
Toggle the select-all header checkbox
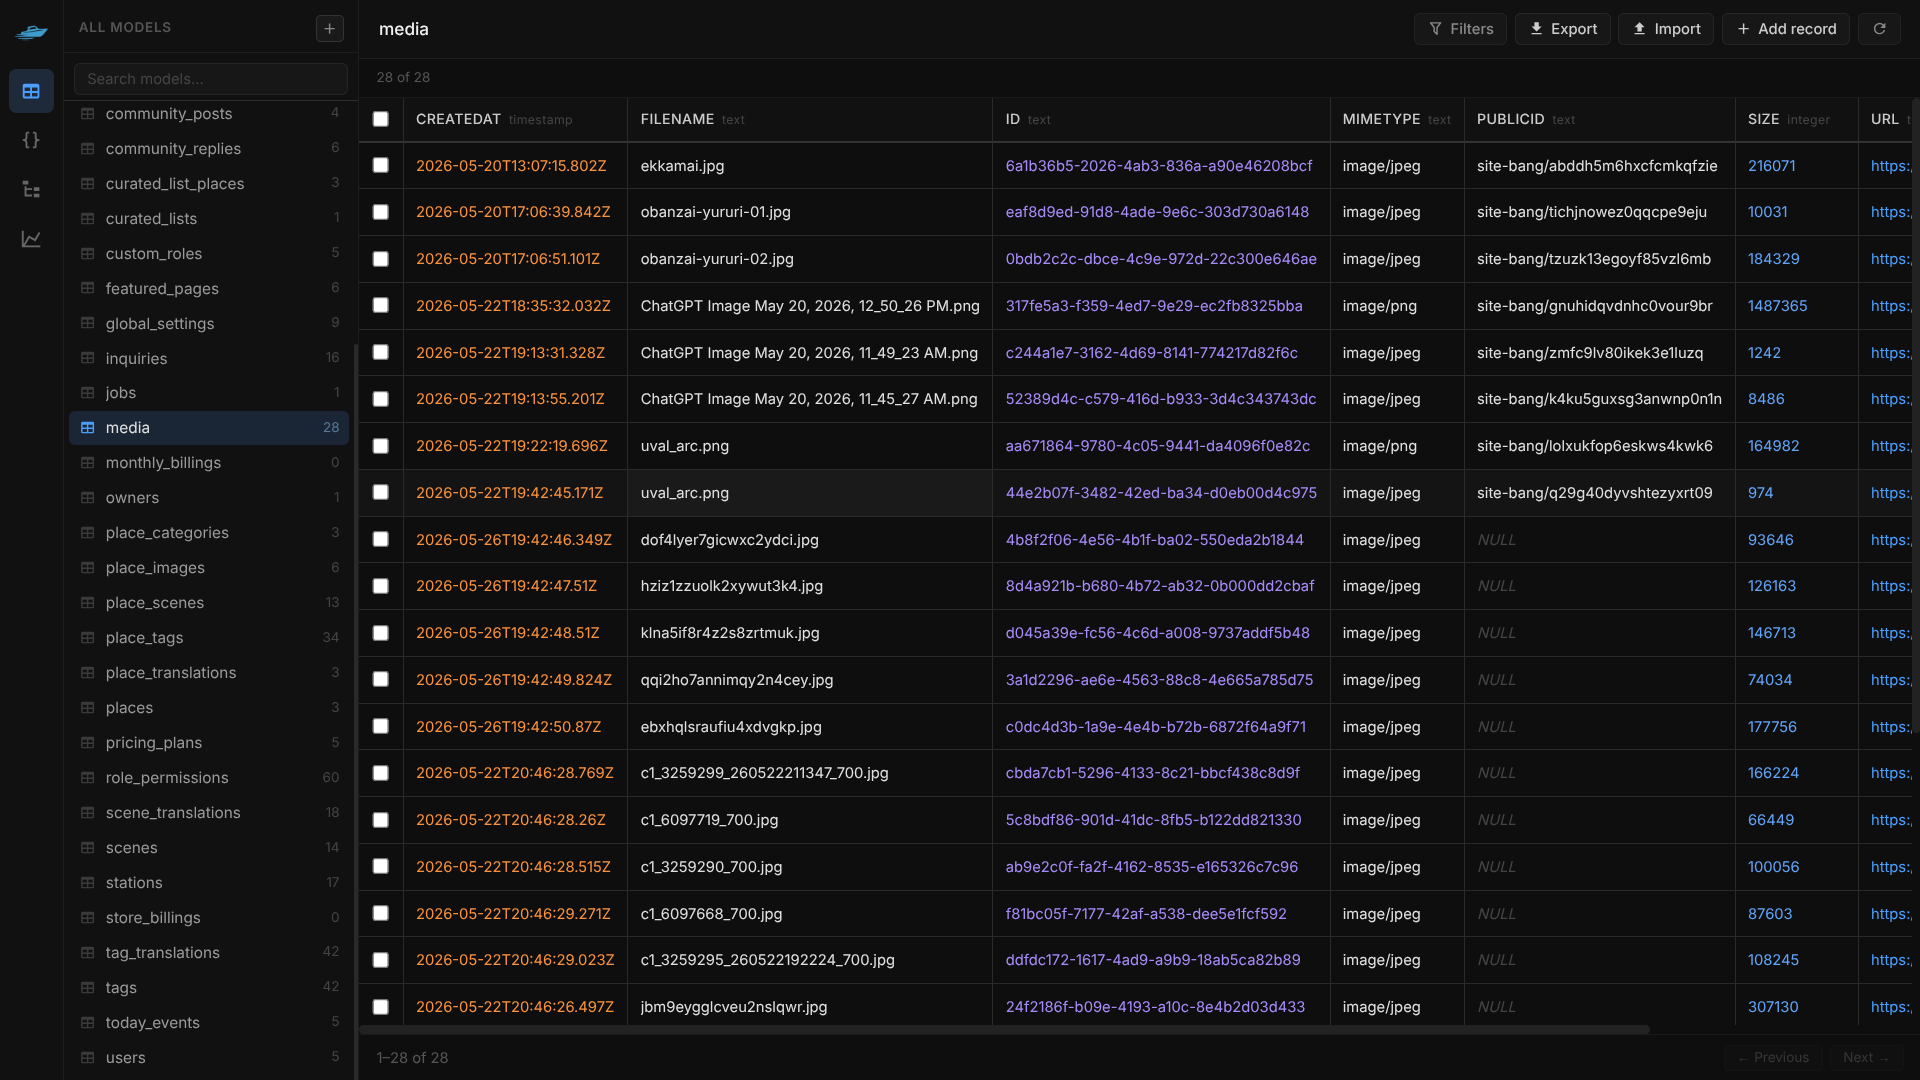[x=381, y=119]
